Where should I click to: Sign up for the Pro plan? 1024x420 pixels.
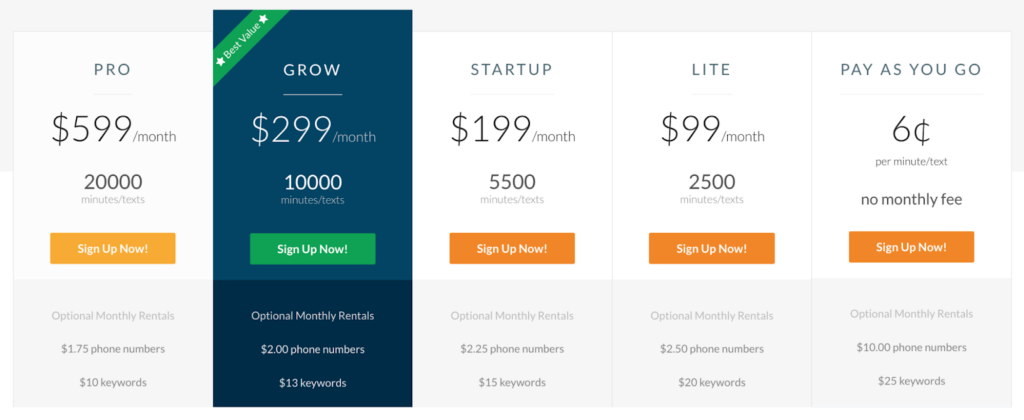click(113, 248)
